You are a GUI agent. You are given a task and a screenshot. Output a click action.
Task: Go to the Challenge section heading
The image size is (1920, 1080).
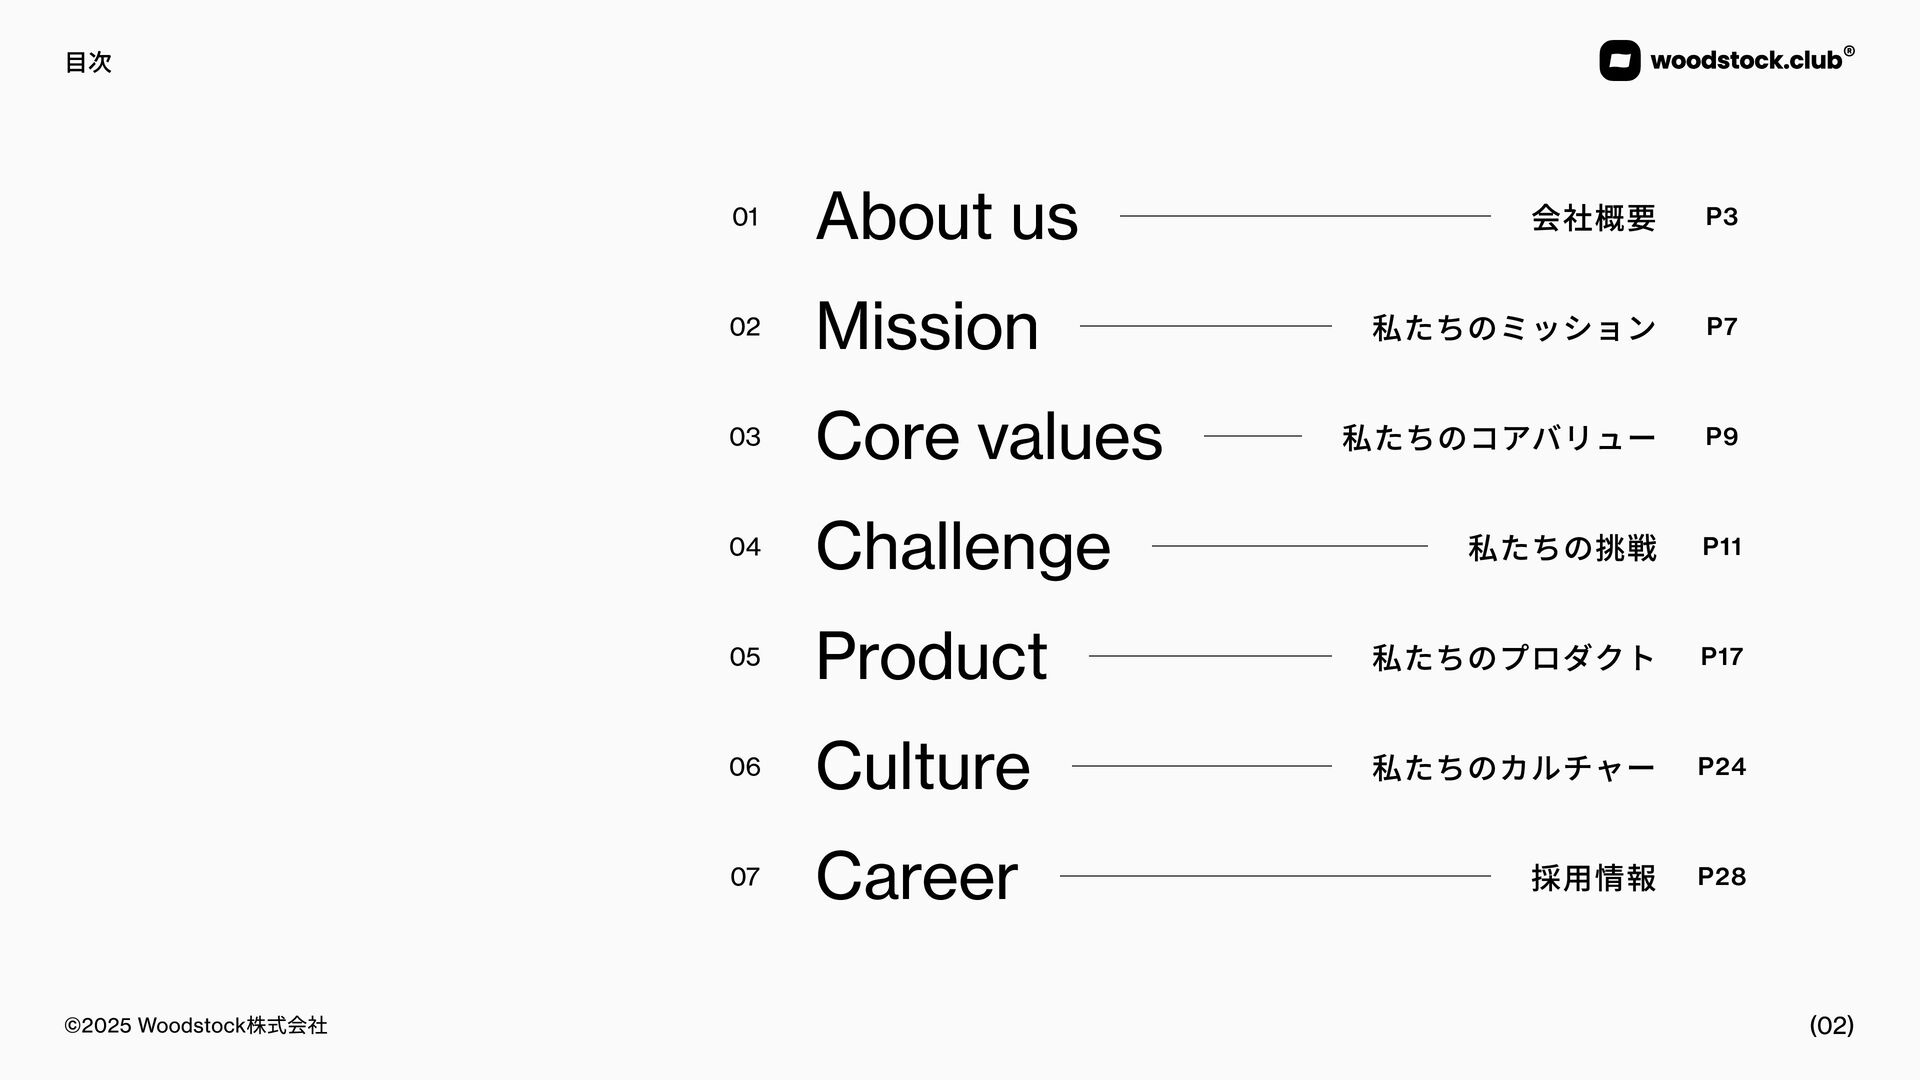tap(962, 546)
